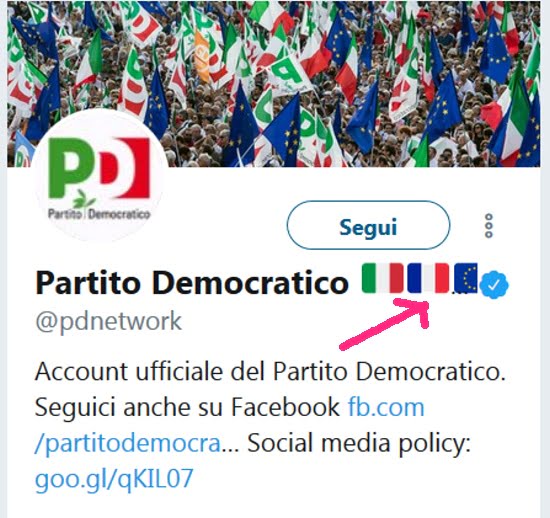The height and width of the screenshot is (518, 550).
Task: Click the French flag emoji in name
Action: [x=428, y=278]
